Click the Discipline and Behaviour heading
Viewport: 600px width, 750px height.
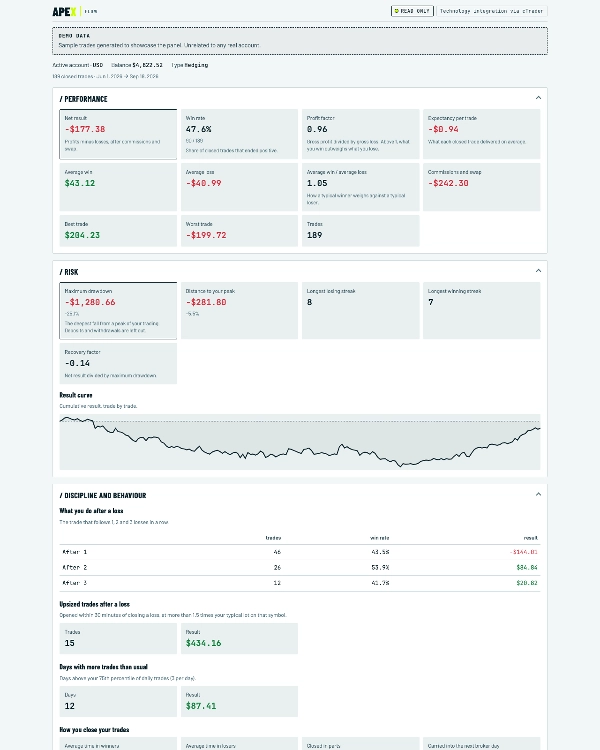103,496
